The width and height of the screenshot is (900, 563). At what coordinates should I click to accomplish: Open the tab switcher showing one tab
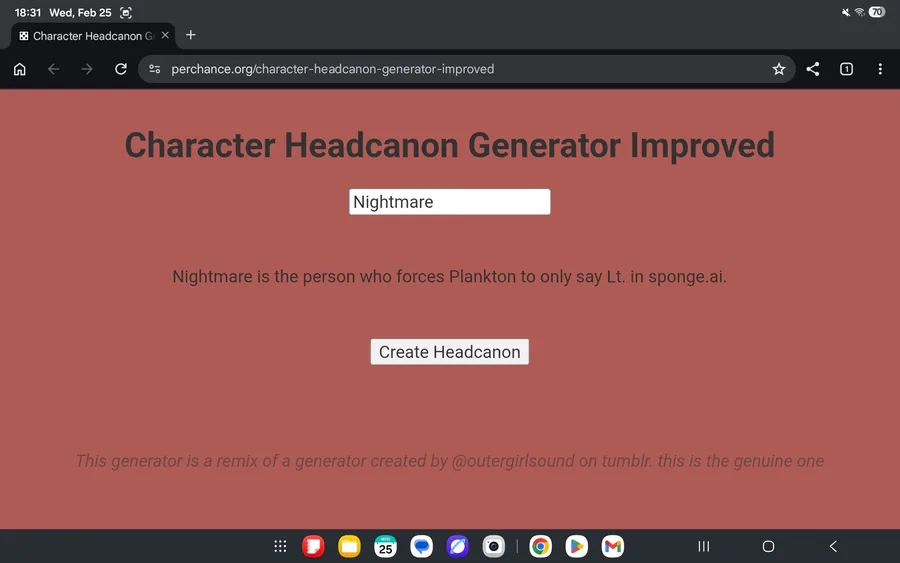pyautogui.click(x=846, y=69)
